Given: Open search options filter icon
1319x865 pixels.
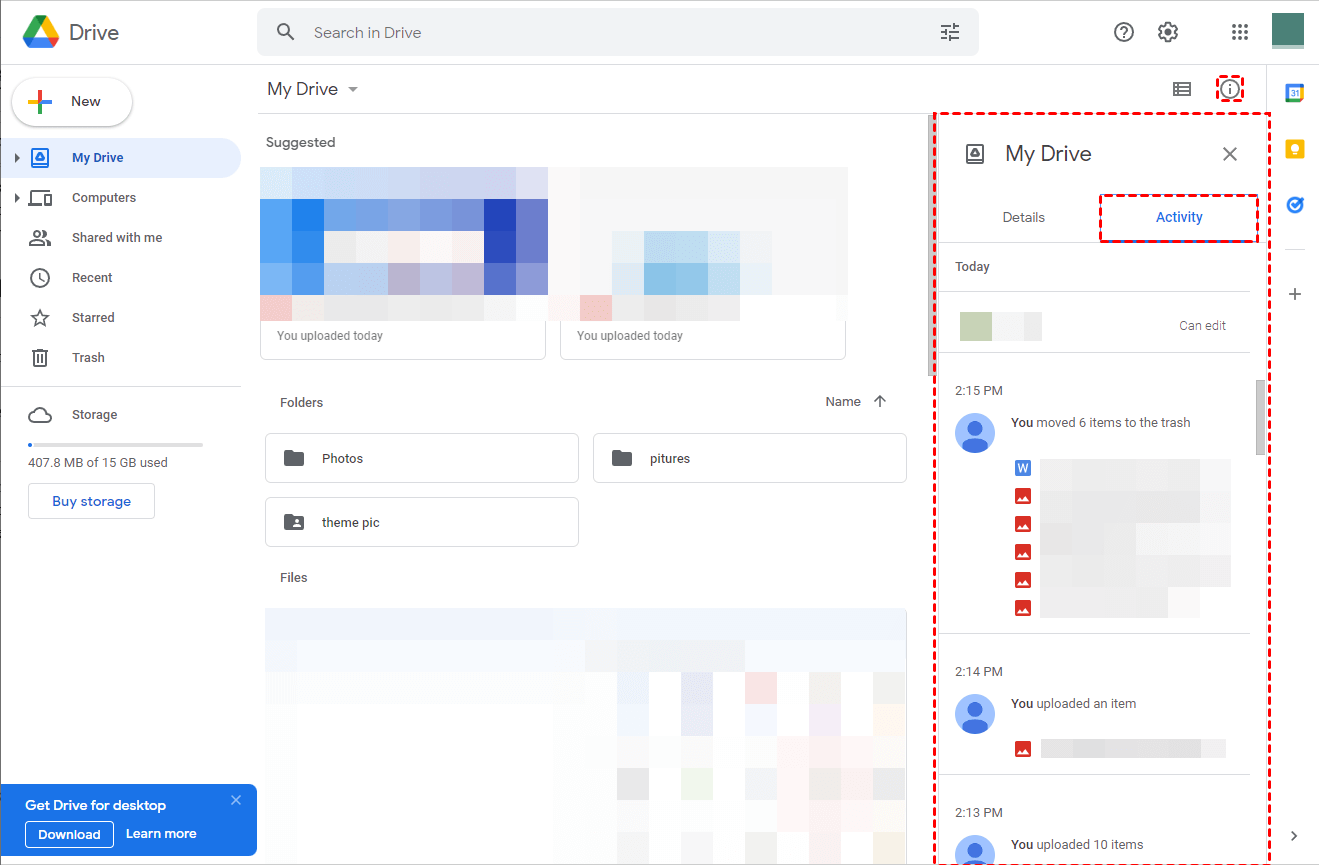Looking at the screenshot, I should point(950,32).
